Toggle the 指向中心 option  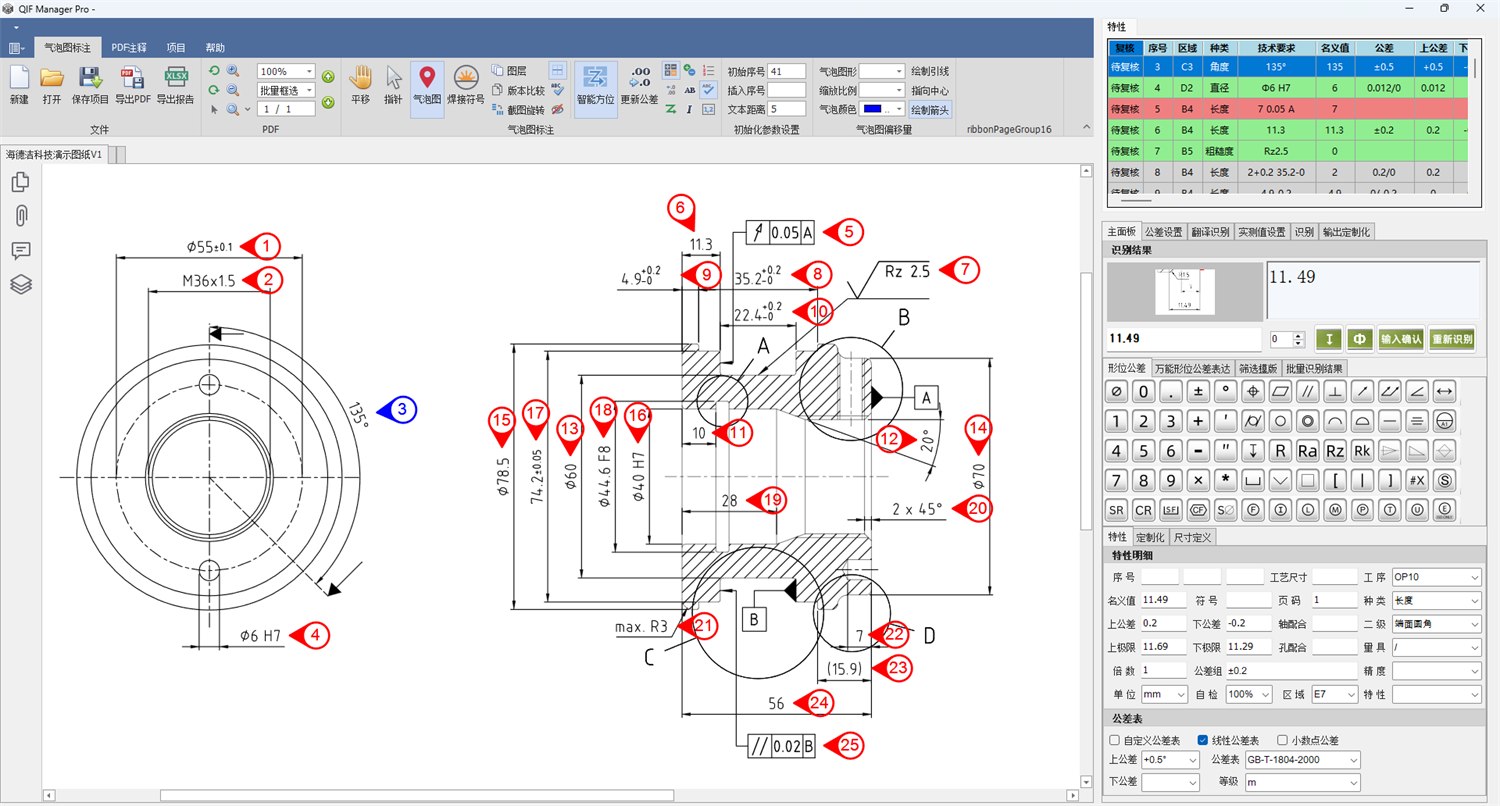pos(930,91)
